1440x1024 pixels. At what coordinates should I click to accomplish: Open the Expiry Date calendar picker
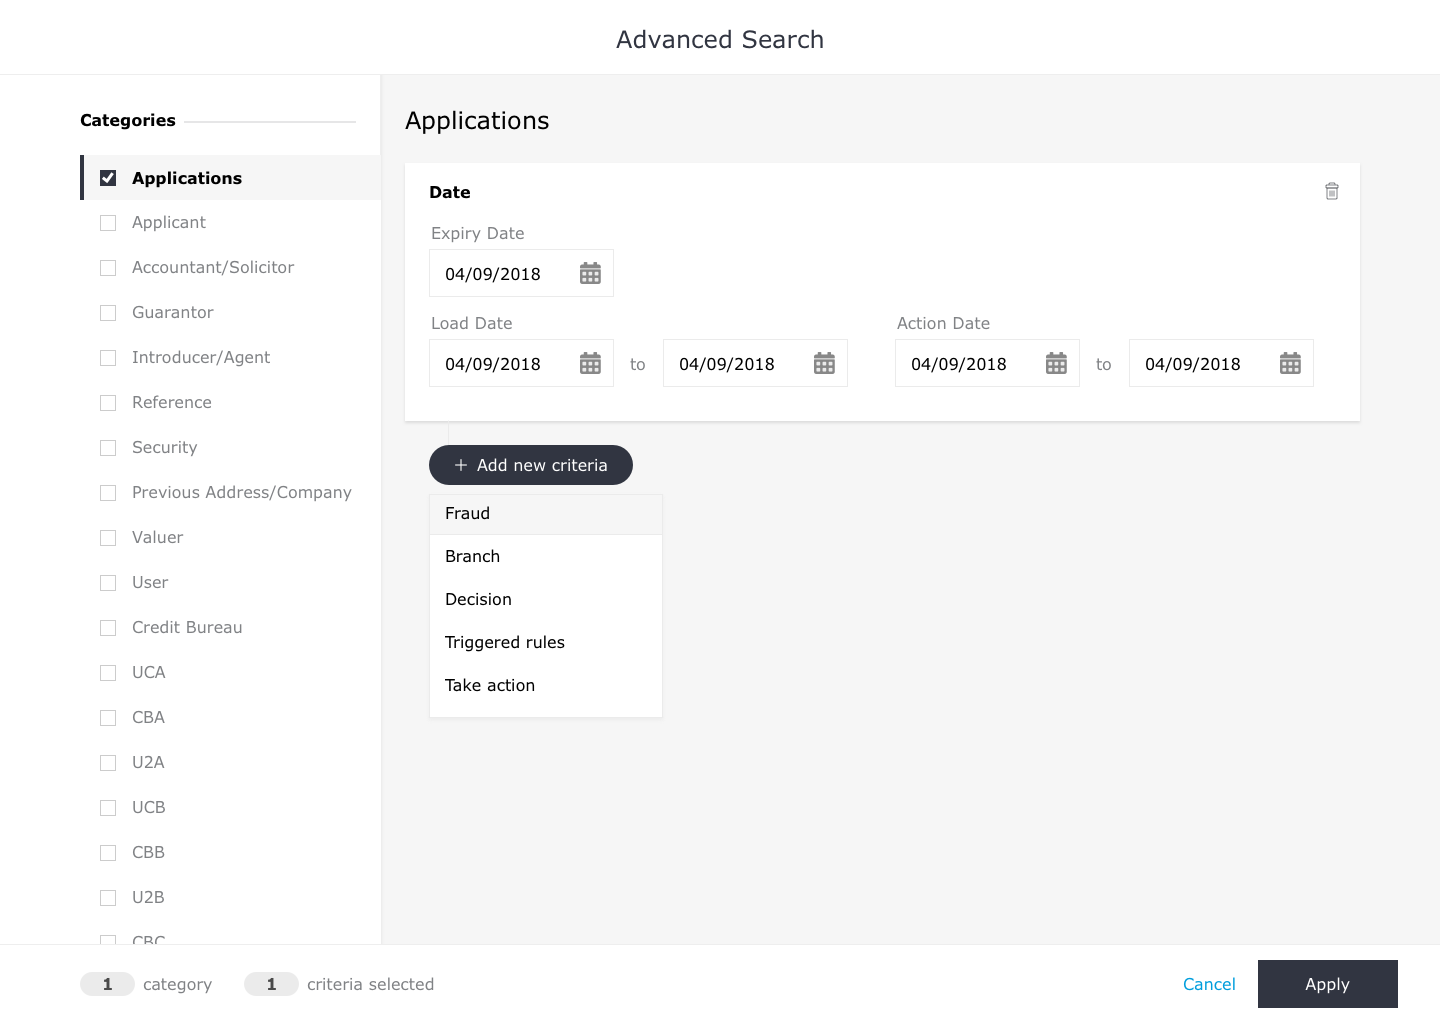[x=590, y=273]
